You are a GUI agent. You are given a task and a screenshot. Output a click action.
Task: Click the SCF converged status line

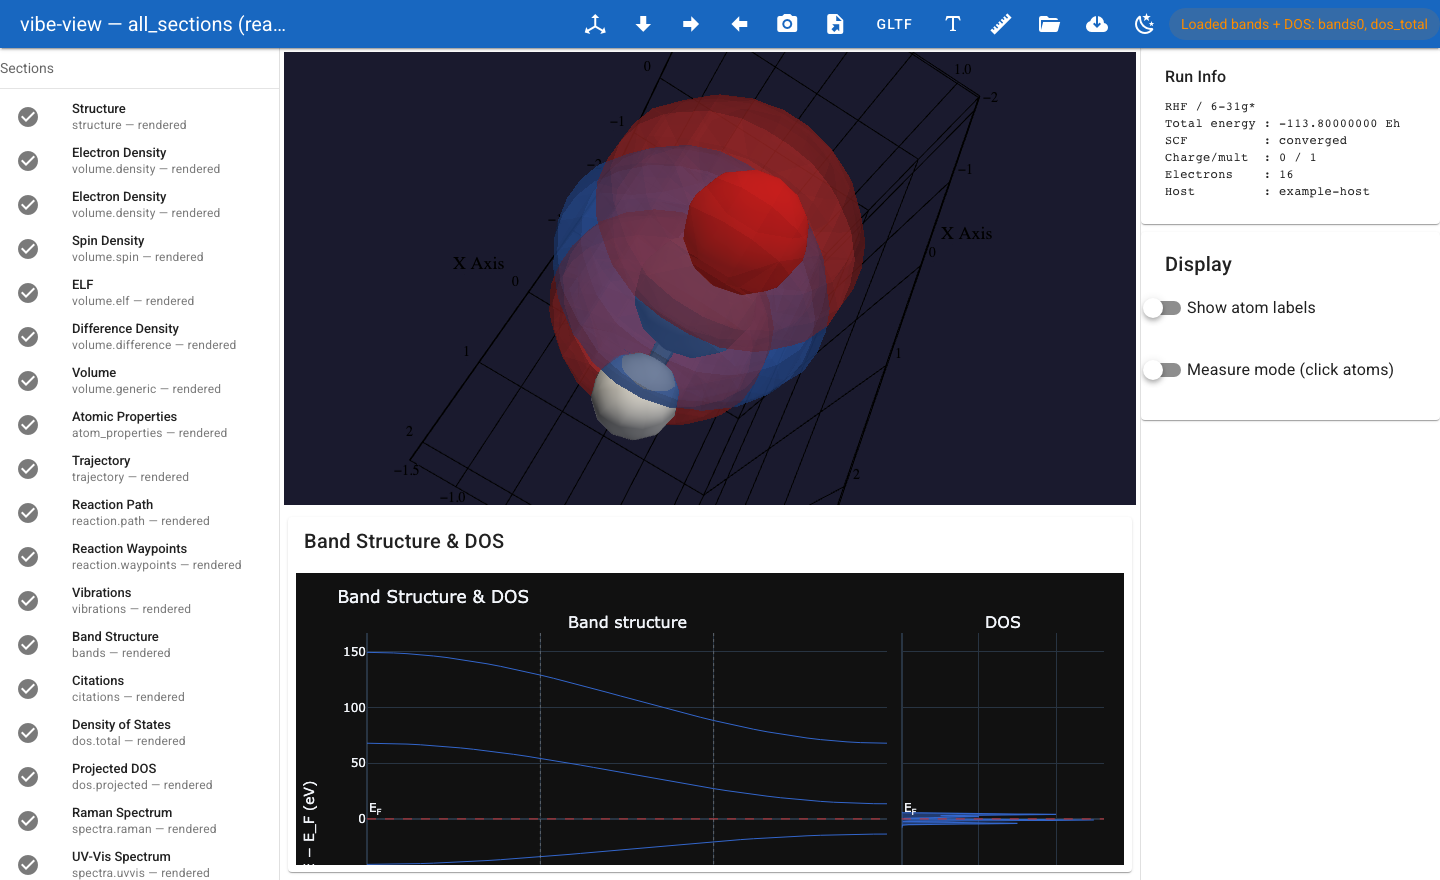click(1256, 141)
